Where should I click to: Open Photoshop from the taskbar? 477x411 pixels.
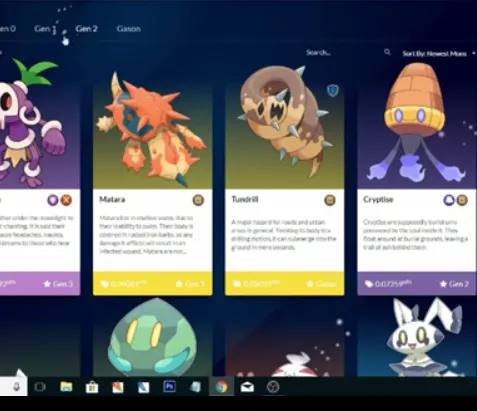coord(169,387)
